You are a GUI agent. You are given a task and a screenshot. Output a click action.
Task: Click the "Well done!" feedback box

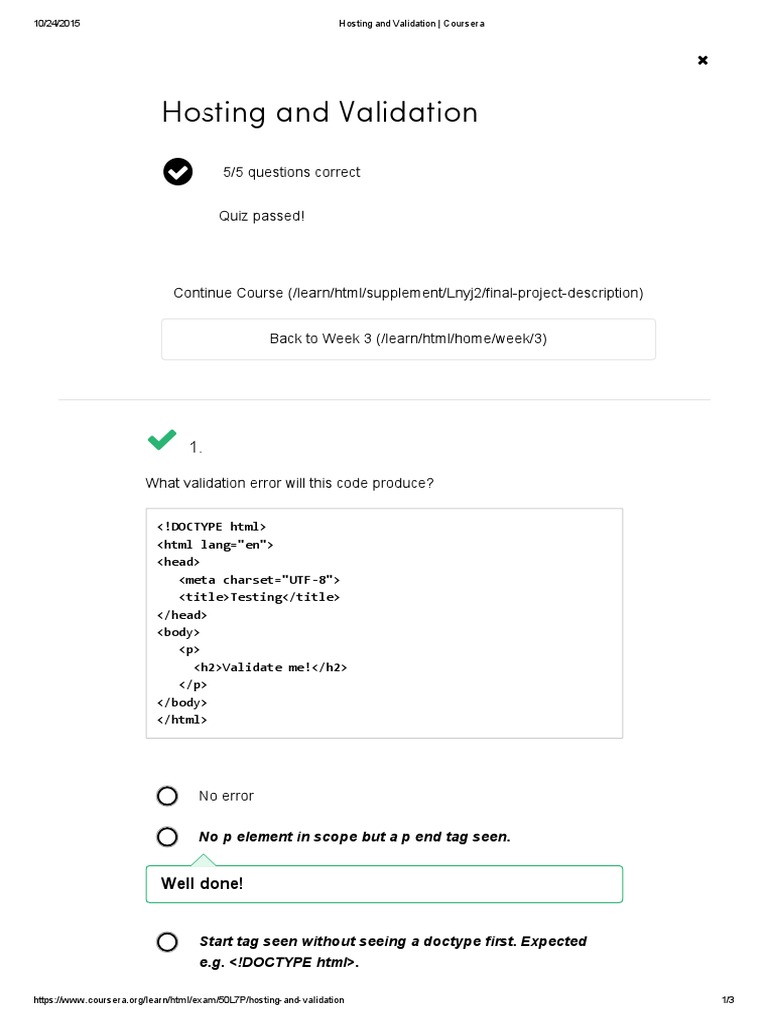click(384, 884)
